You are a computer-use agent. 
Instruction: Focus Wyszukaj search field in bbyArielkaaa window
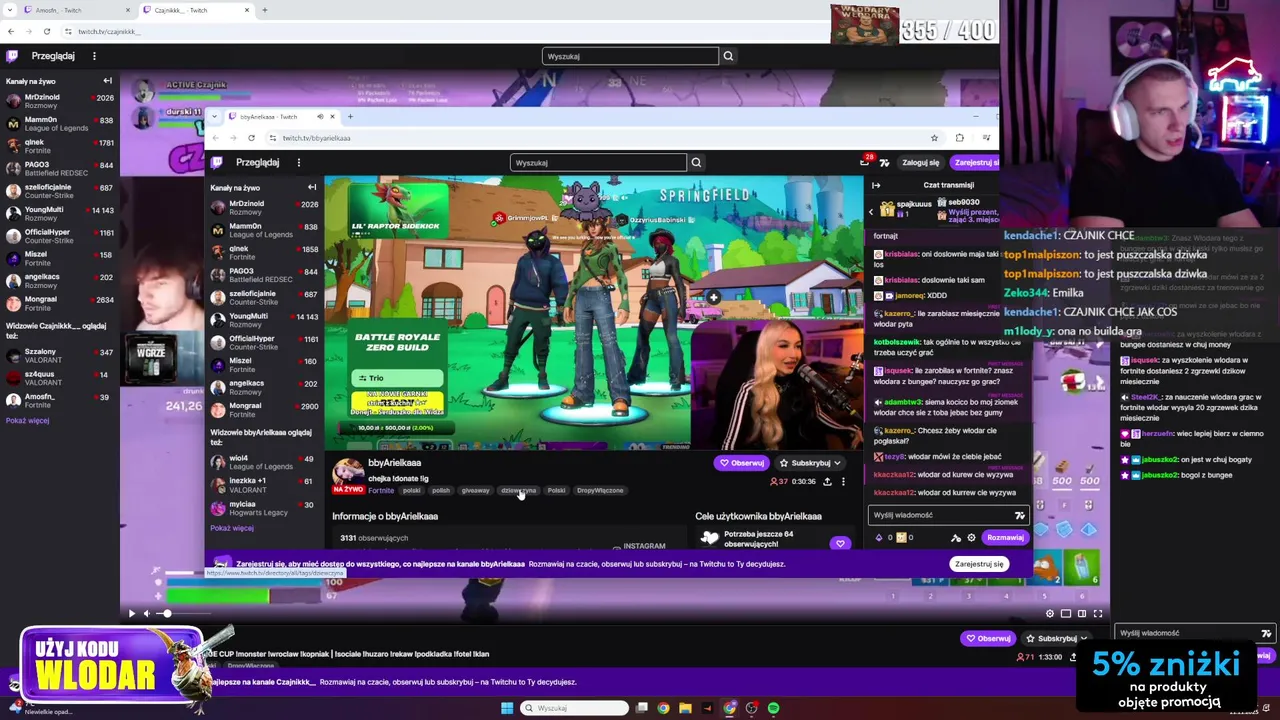click(598, 162)
